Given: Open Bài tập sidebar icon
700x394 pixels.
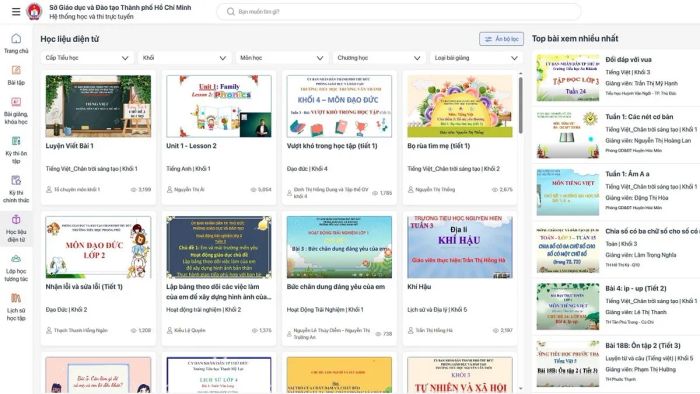Looking at the screenshot, I should (16, 70).
